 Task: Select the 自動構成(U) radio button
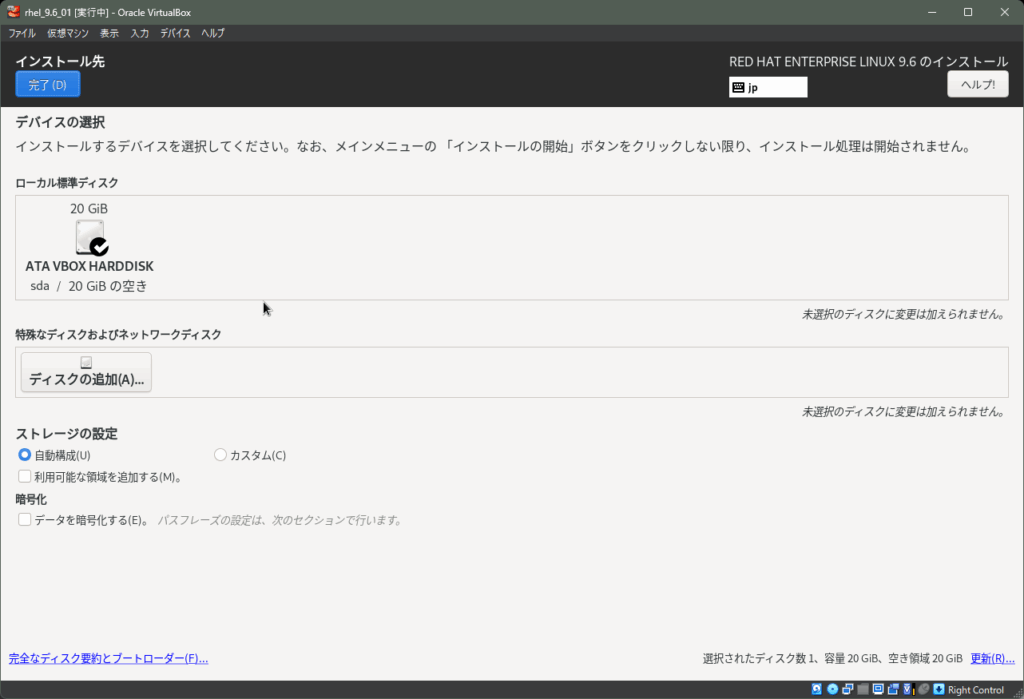[25, 455]
